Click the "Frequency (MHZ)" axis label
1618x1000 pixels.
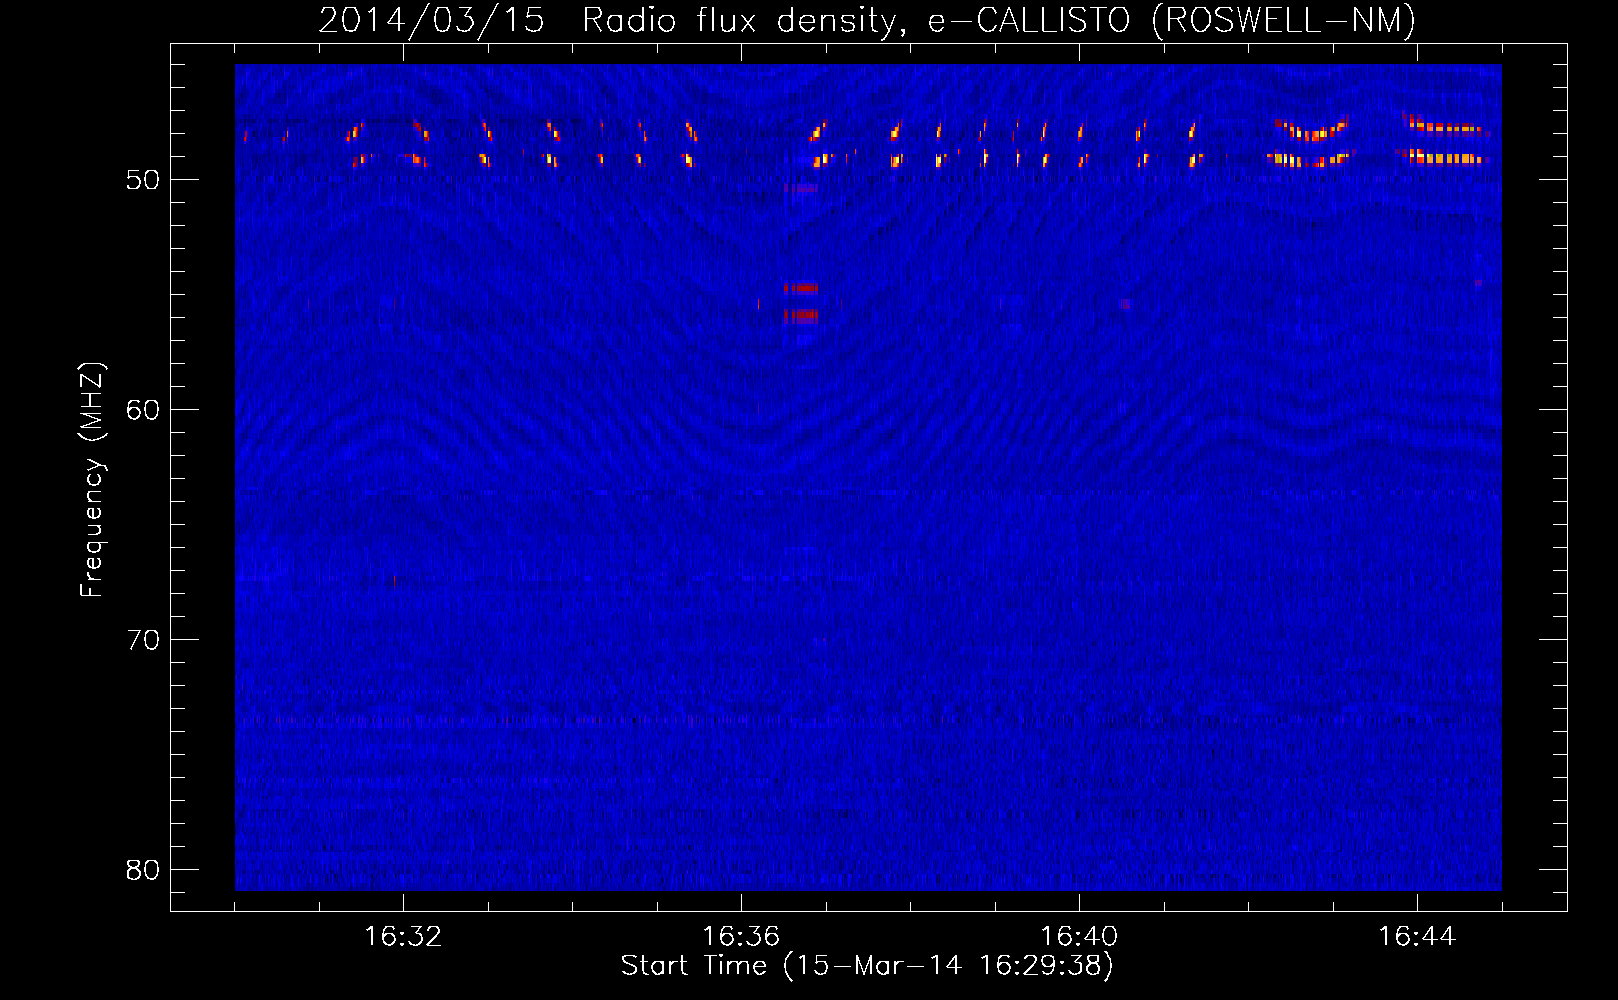point(91,480)
